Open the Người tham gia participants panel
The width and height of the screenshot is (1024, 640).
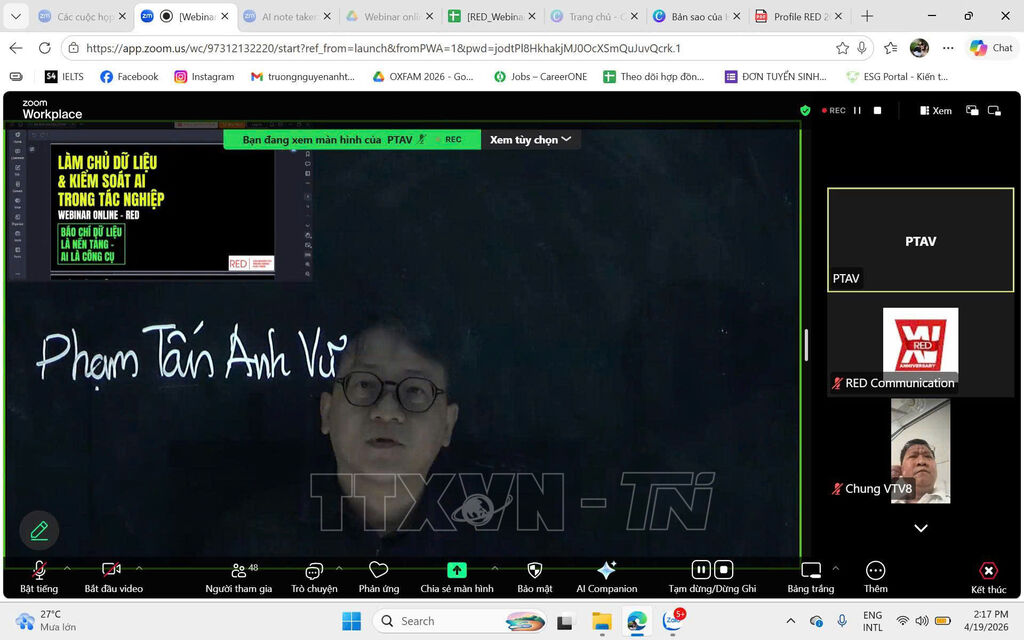(238, 571)
